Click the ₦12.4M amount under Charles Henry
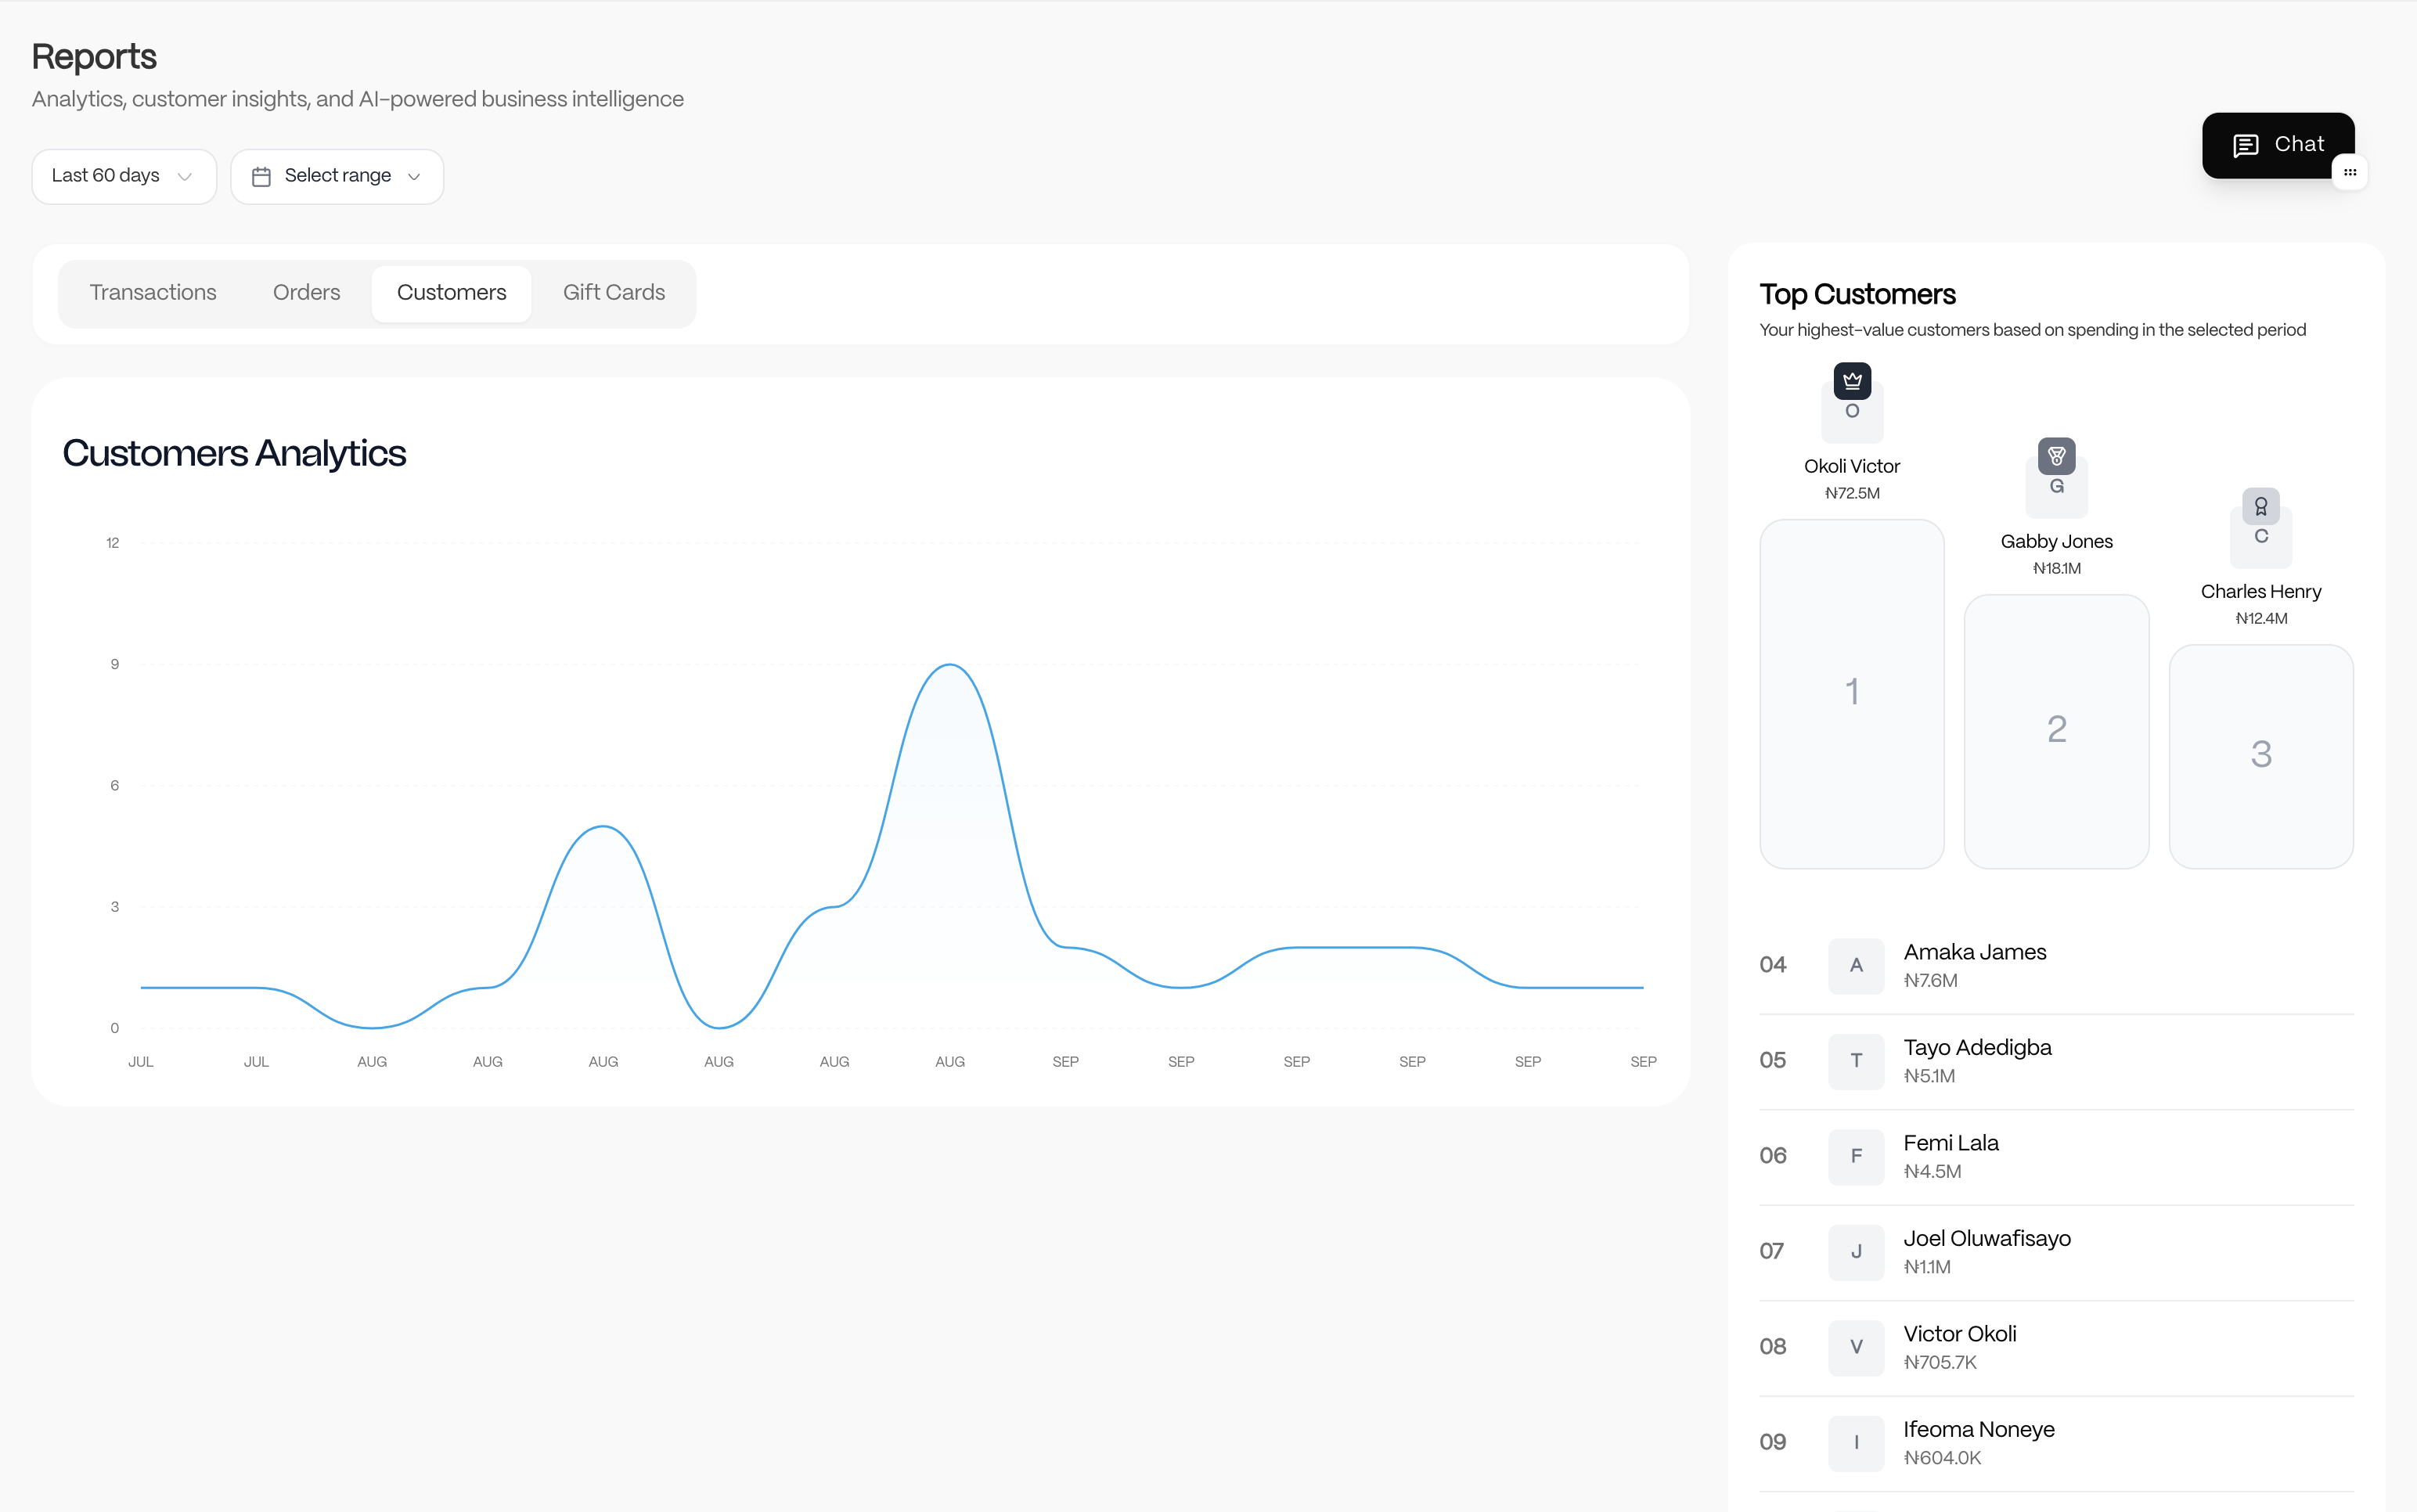This screenshot has width=2417, height=1512. (2260, 618)
